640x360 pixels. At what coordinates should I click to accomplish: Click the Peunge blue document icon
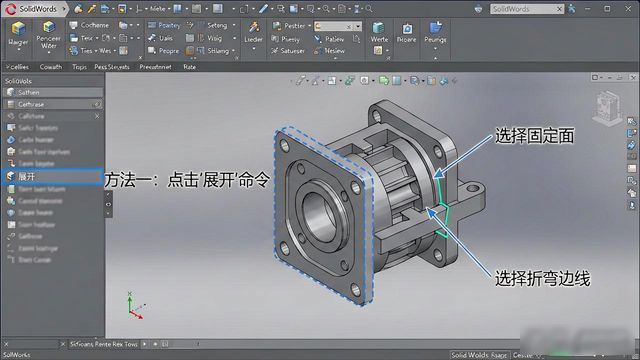click(x=435, y=27)
